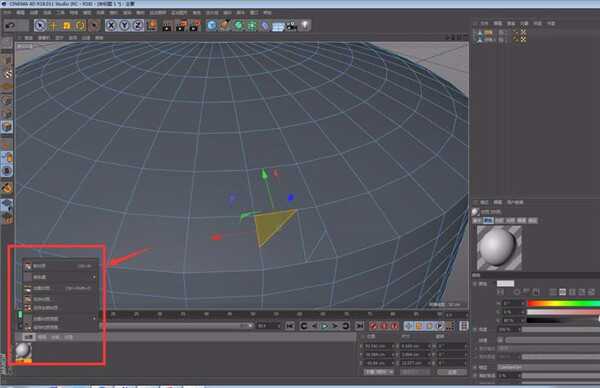600x388 pixels.
Task: Adjust the Saturation slider
Action: pos(563,312)
